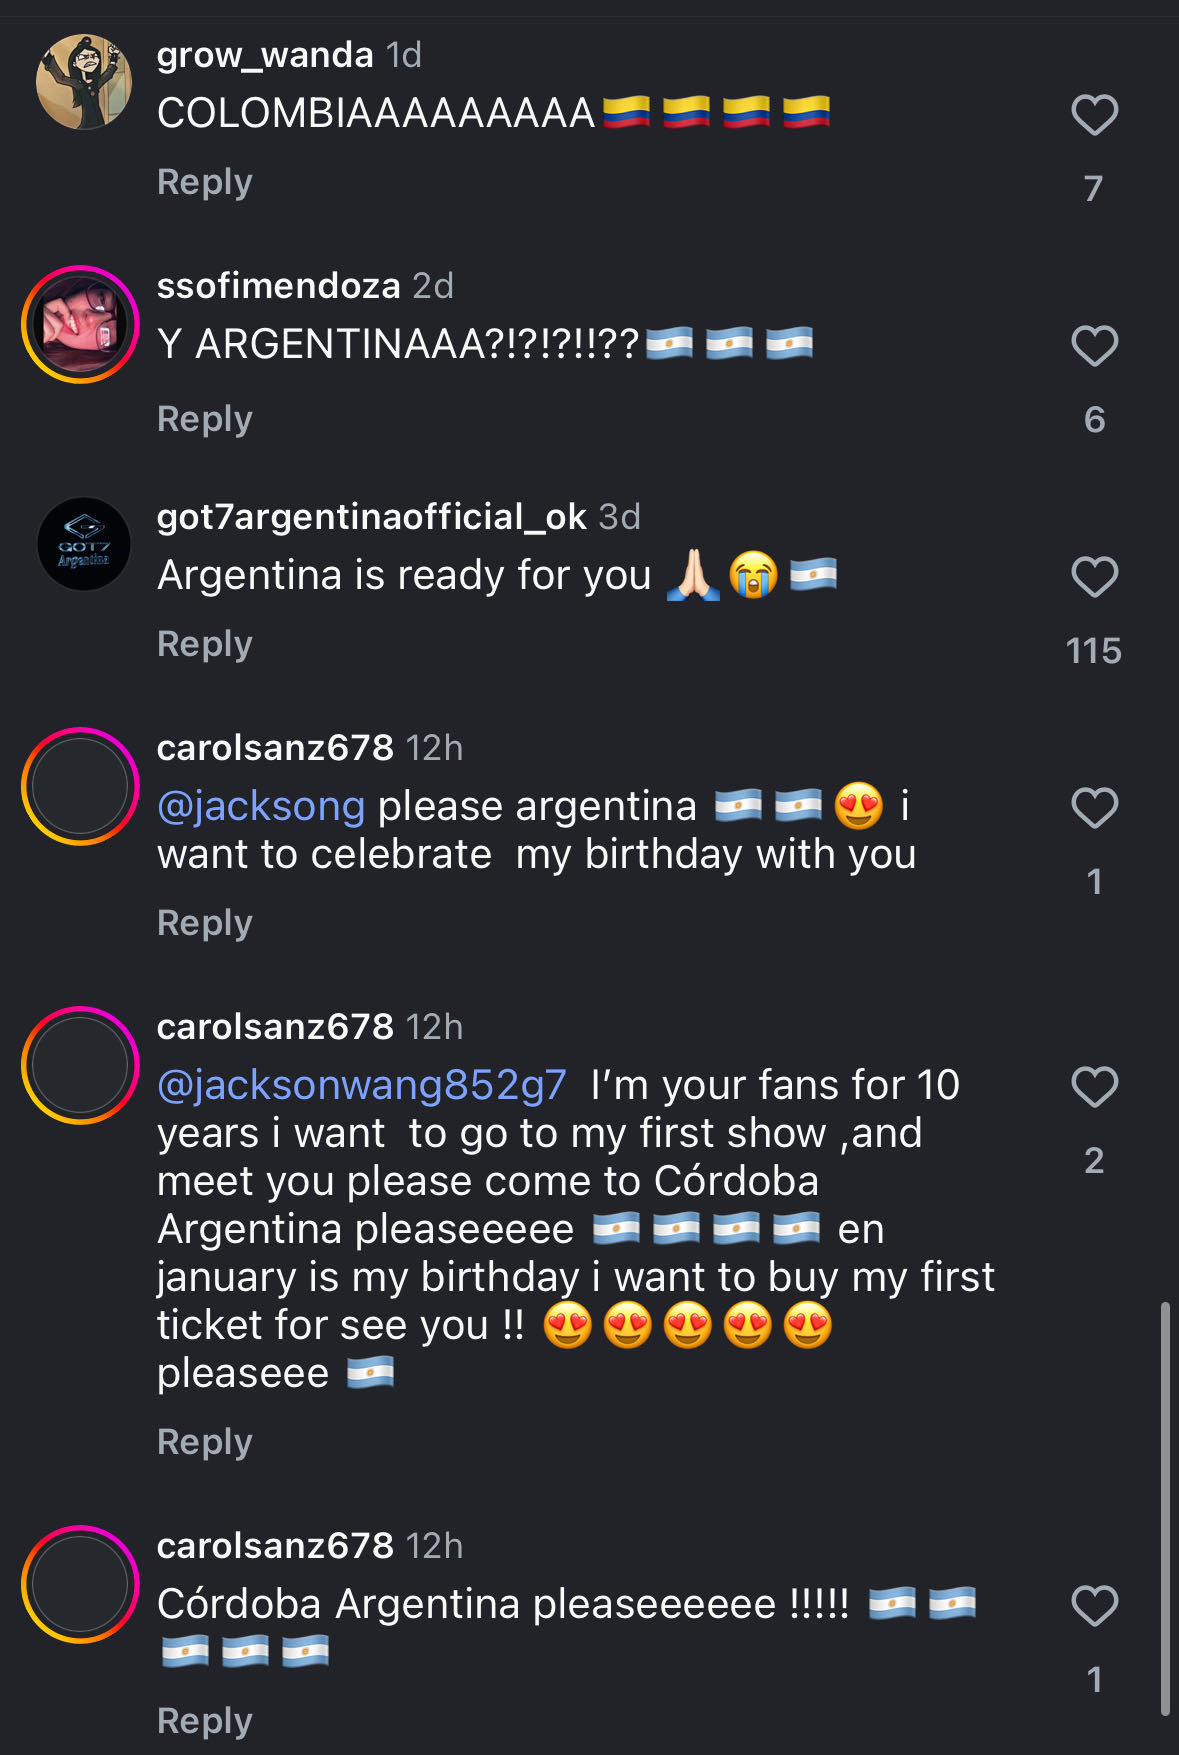Reply to the long Córdoba fan comment
This screenshot has width=1179, height=1755.
204,1442
